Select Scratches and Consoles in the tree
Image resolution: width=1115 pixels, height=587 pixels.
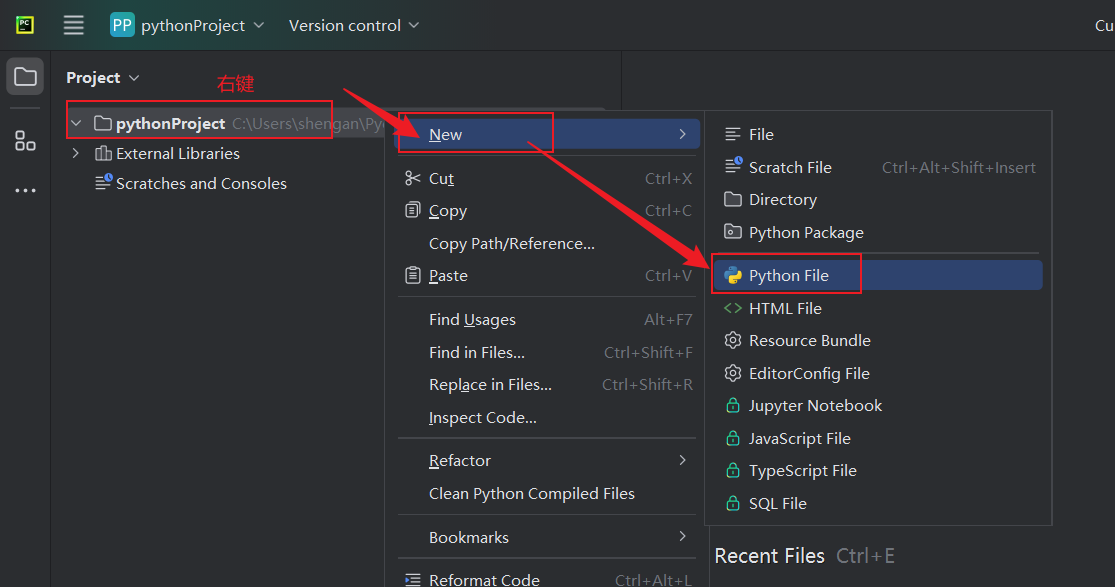point(201,184)
